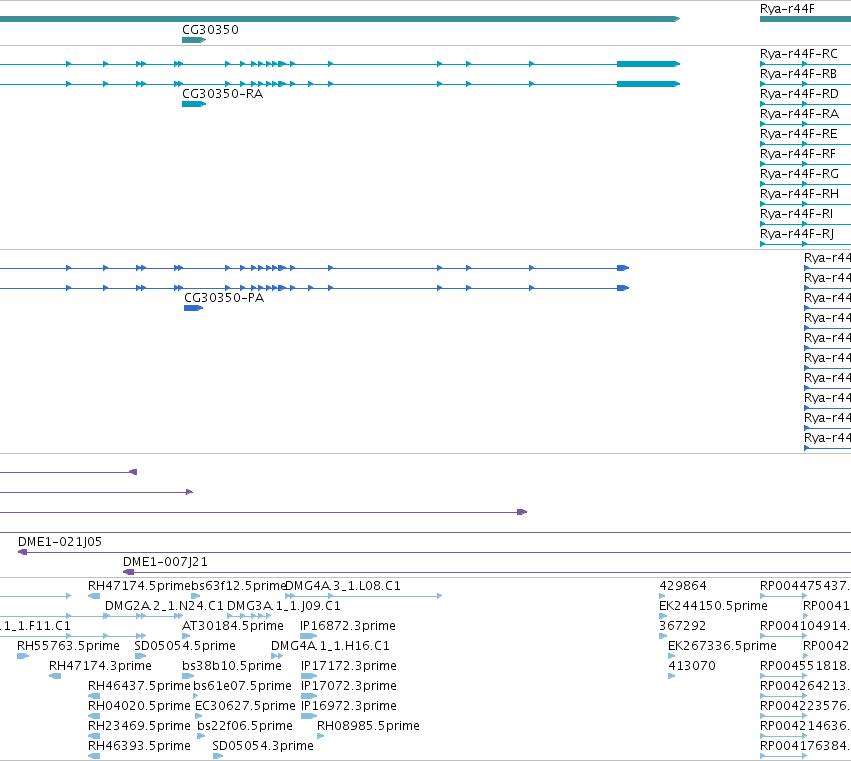Select the DME1-007J21 clone label
Viewport: 851px width, 761px height.
coord(165,562)
